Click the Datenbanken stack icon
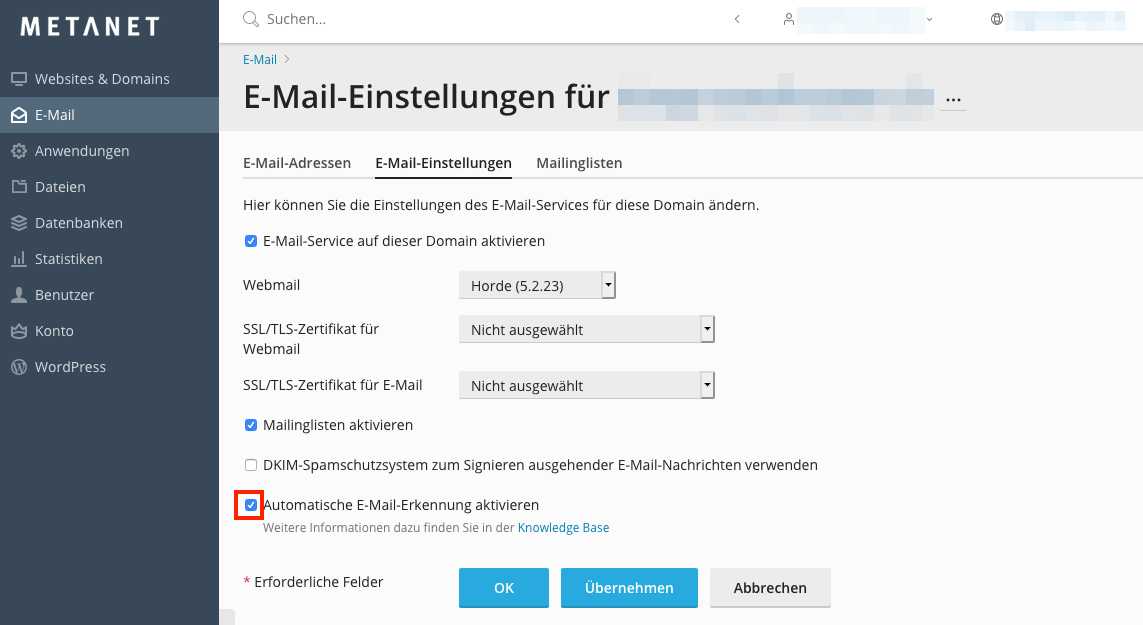Image resolution: width=1143 pixels, height=625 pixels. [x=18, y=223]
